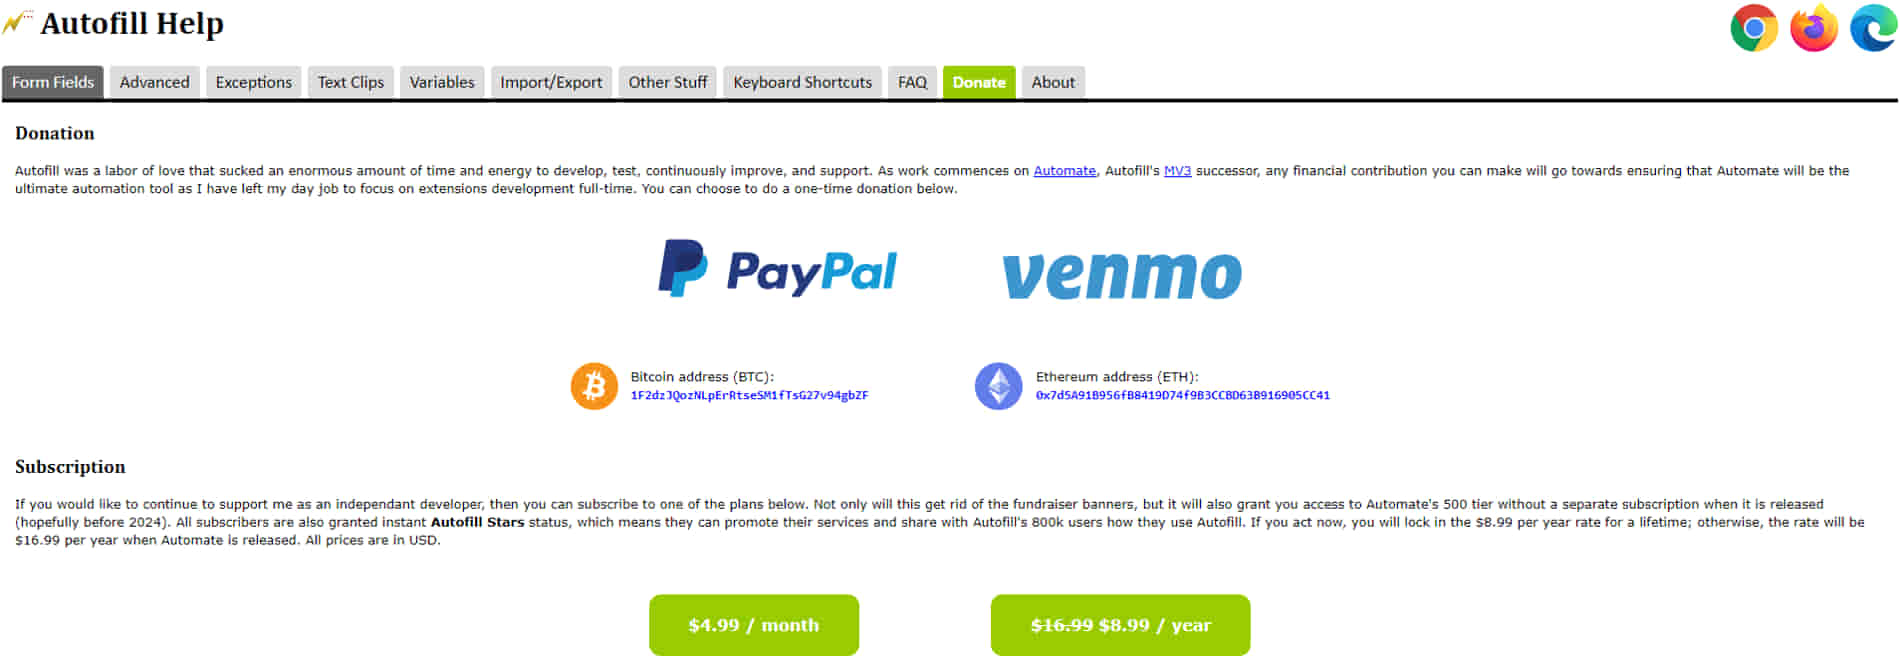The width and height of the screenshot is (1900, 670).
Task: Click the Ethereum address string
Action: (x=1183, y=395)
